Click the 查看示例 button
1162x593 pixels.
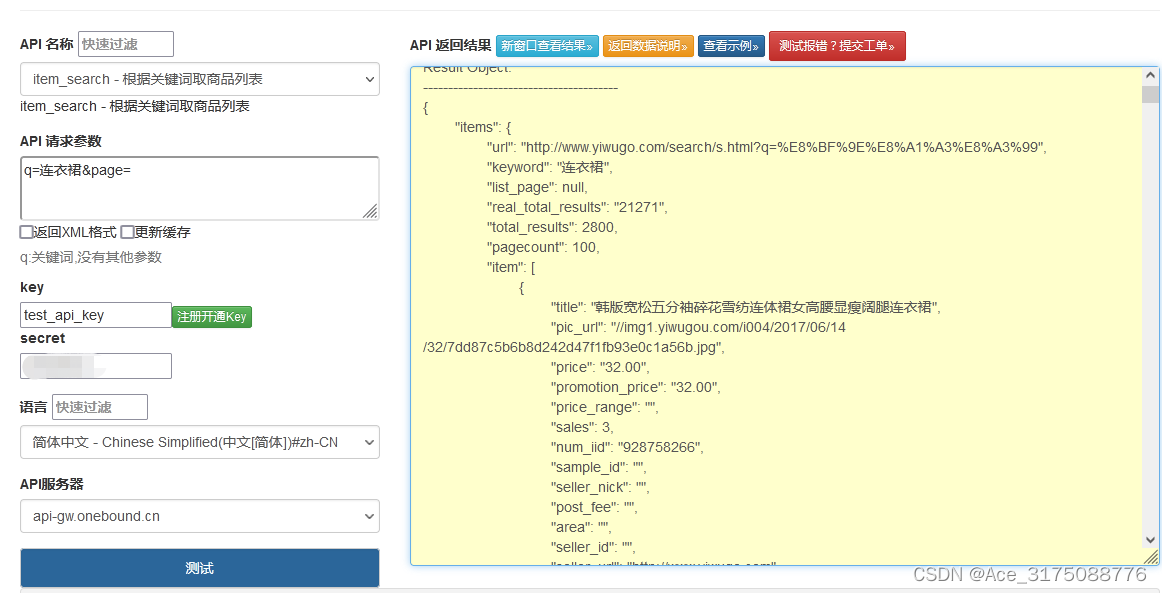tap(731, 46)
